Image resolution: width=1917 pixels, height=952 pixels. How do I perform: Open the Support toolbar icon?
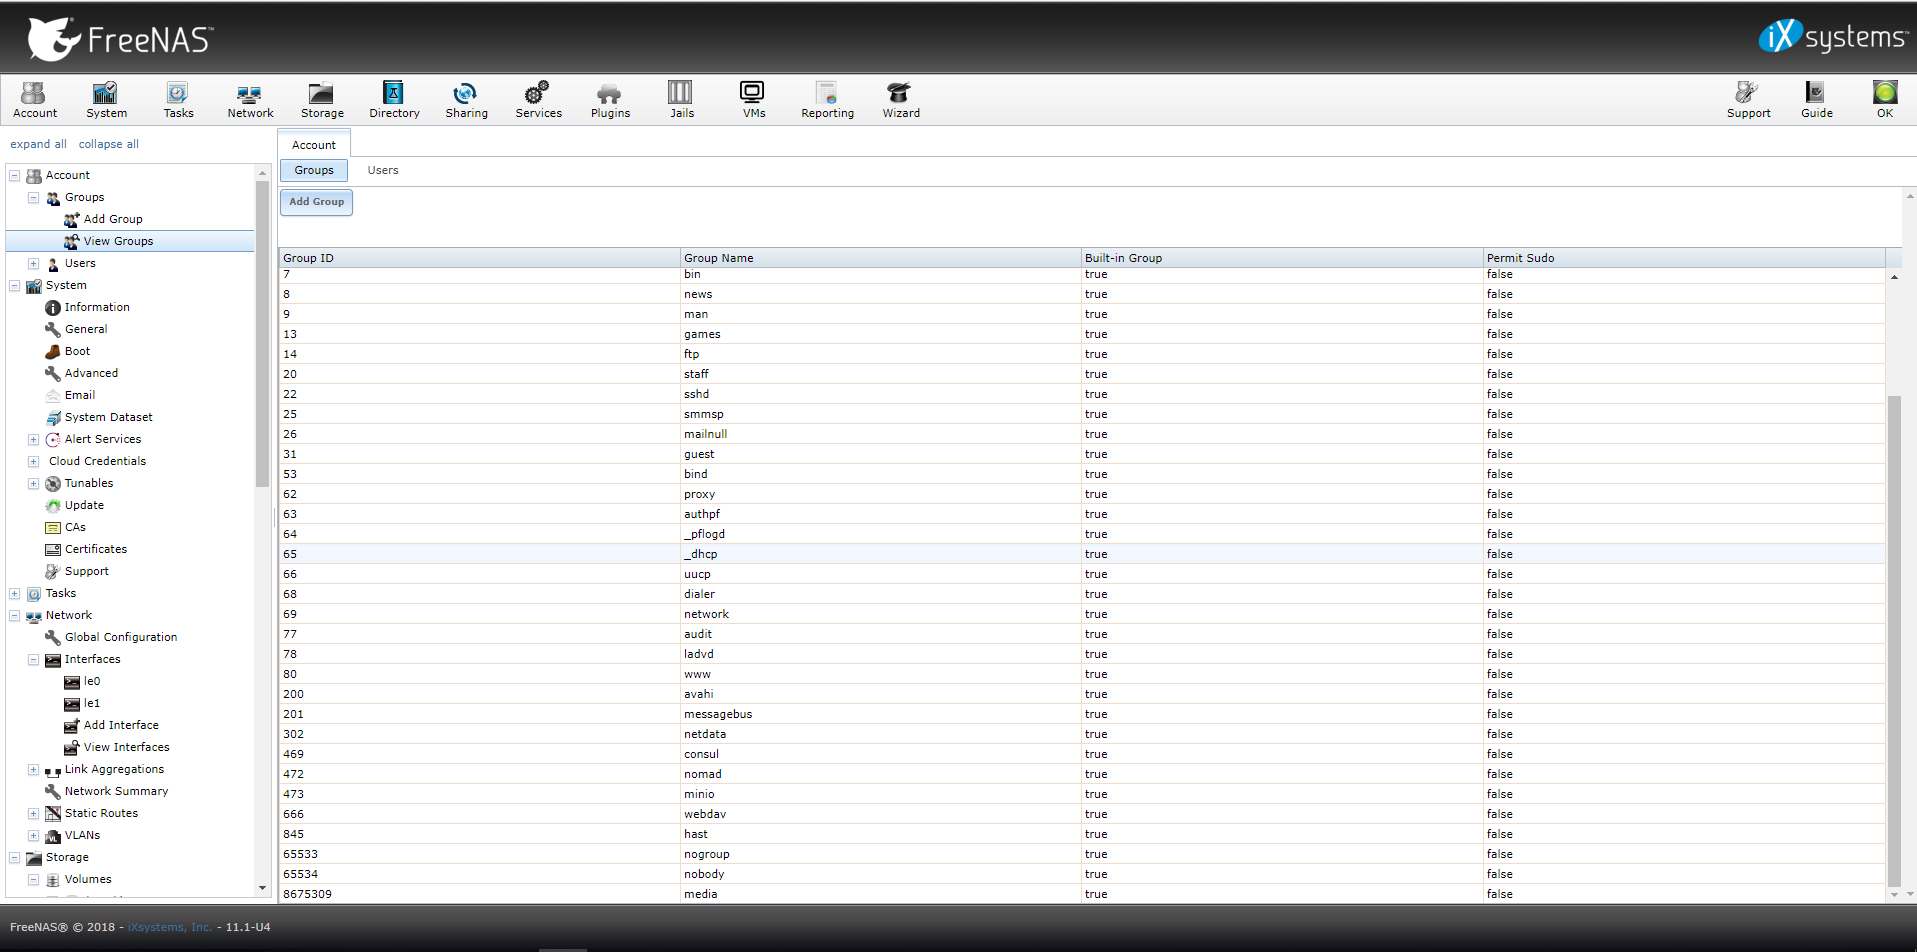pos(1748,100)
